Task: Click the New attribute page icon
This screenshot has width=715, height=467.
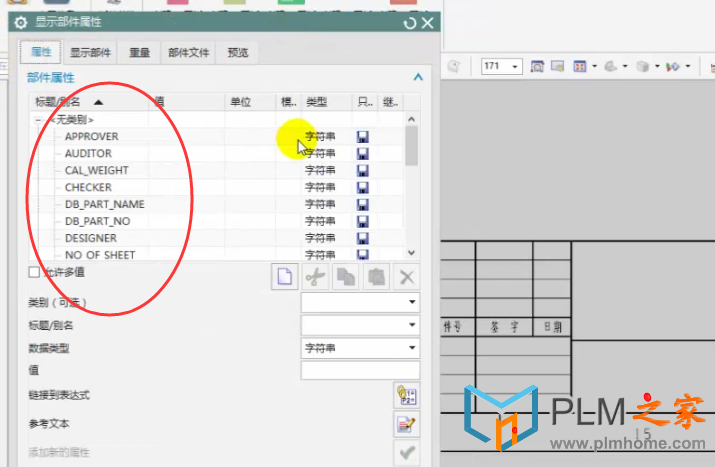Action: click(x=285, y=276)
